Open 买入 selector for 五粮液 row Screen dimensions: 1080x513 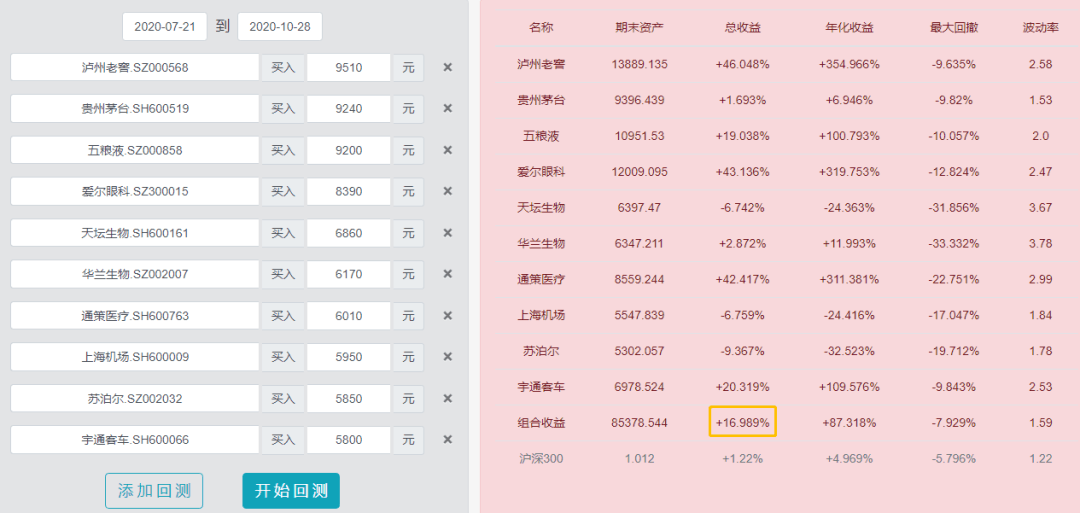282,150
